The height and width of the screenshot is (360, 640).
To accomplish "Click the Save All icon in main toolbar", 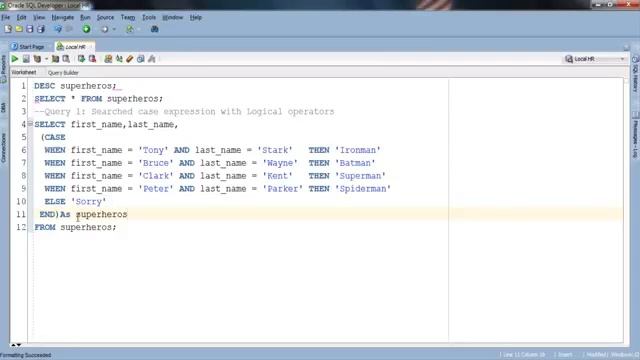I will tap(40, 29).
